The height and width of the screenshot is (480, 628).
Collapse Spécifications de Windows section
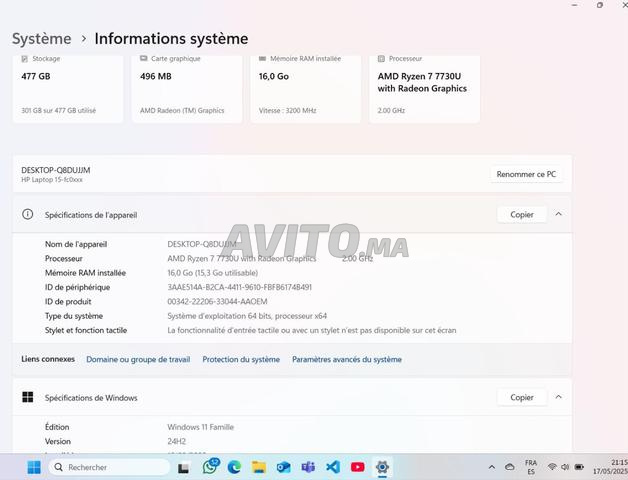558,397
